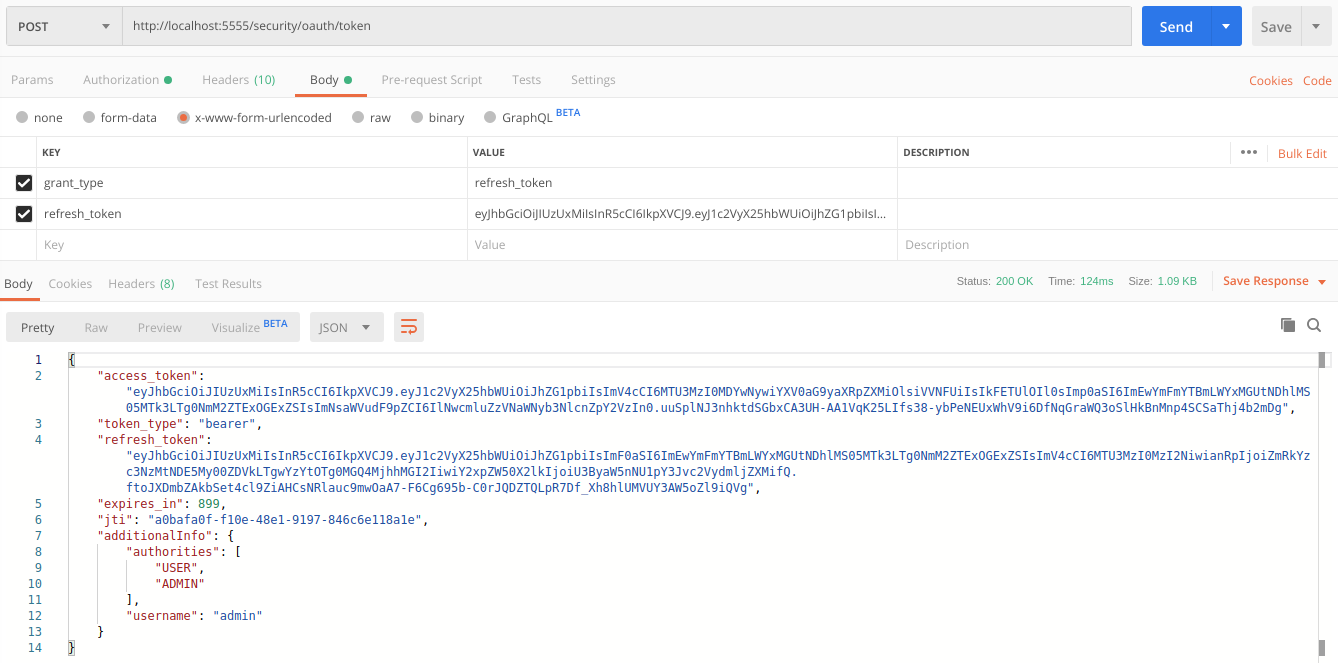Select the raw body type radio button

pyautogui.click(x=357, y=117)
